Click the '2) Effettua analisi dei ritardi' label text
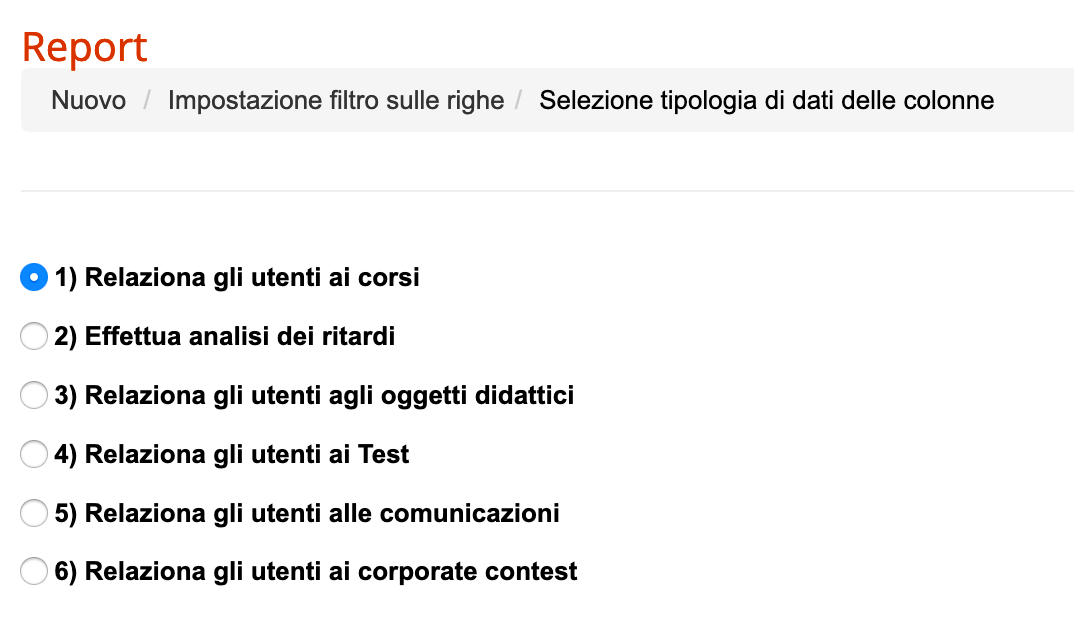The height and width of the screenshot is (620, 1074). [x=225, y=337]
